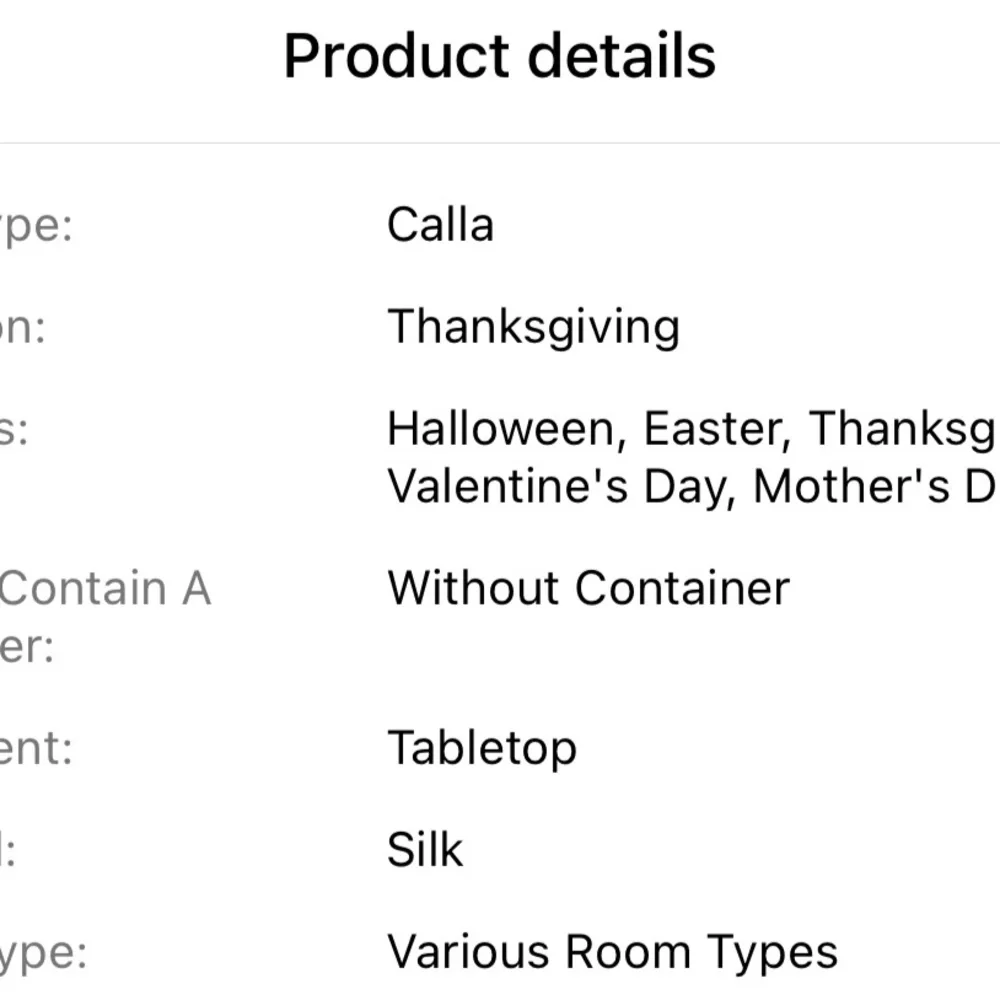Select the Tabletop value
1000x1000 pixels.
tap(482, 748)
